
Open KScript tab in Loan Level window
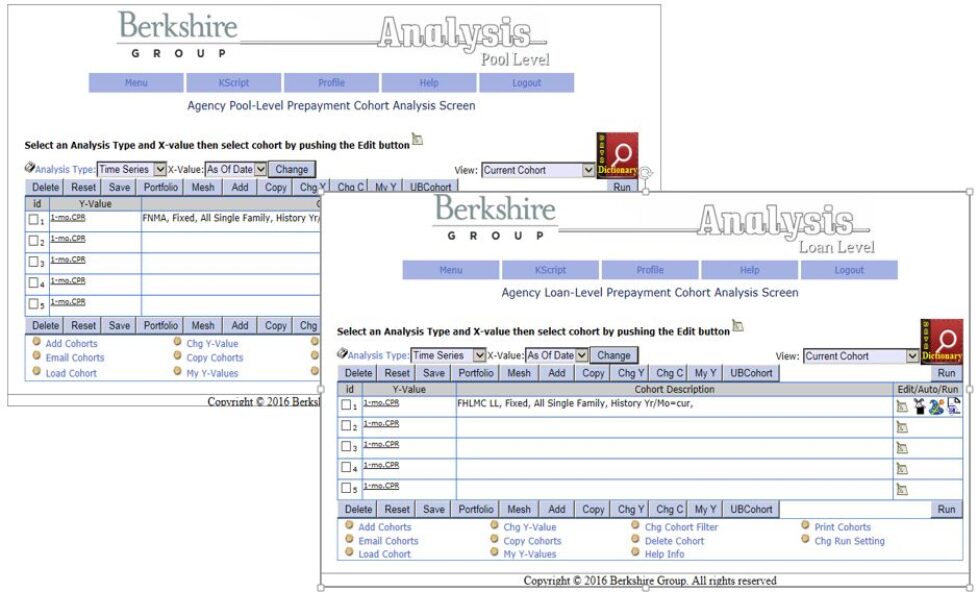(x=550, y=270)
